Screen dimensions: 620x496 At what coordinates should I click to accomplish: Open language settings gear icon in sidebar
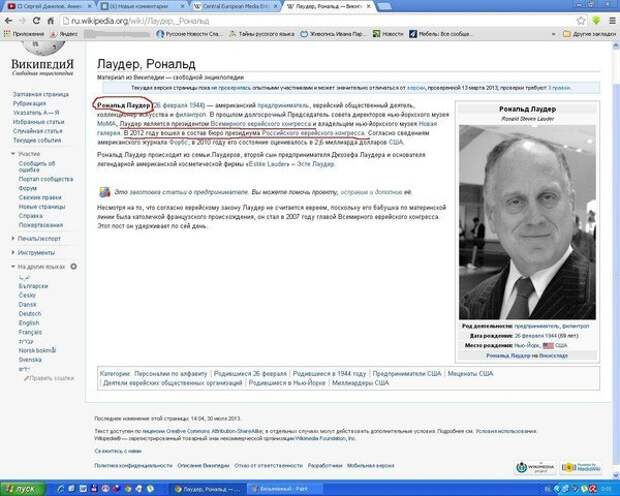pyautogui.click(x=74, y=267)
